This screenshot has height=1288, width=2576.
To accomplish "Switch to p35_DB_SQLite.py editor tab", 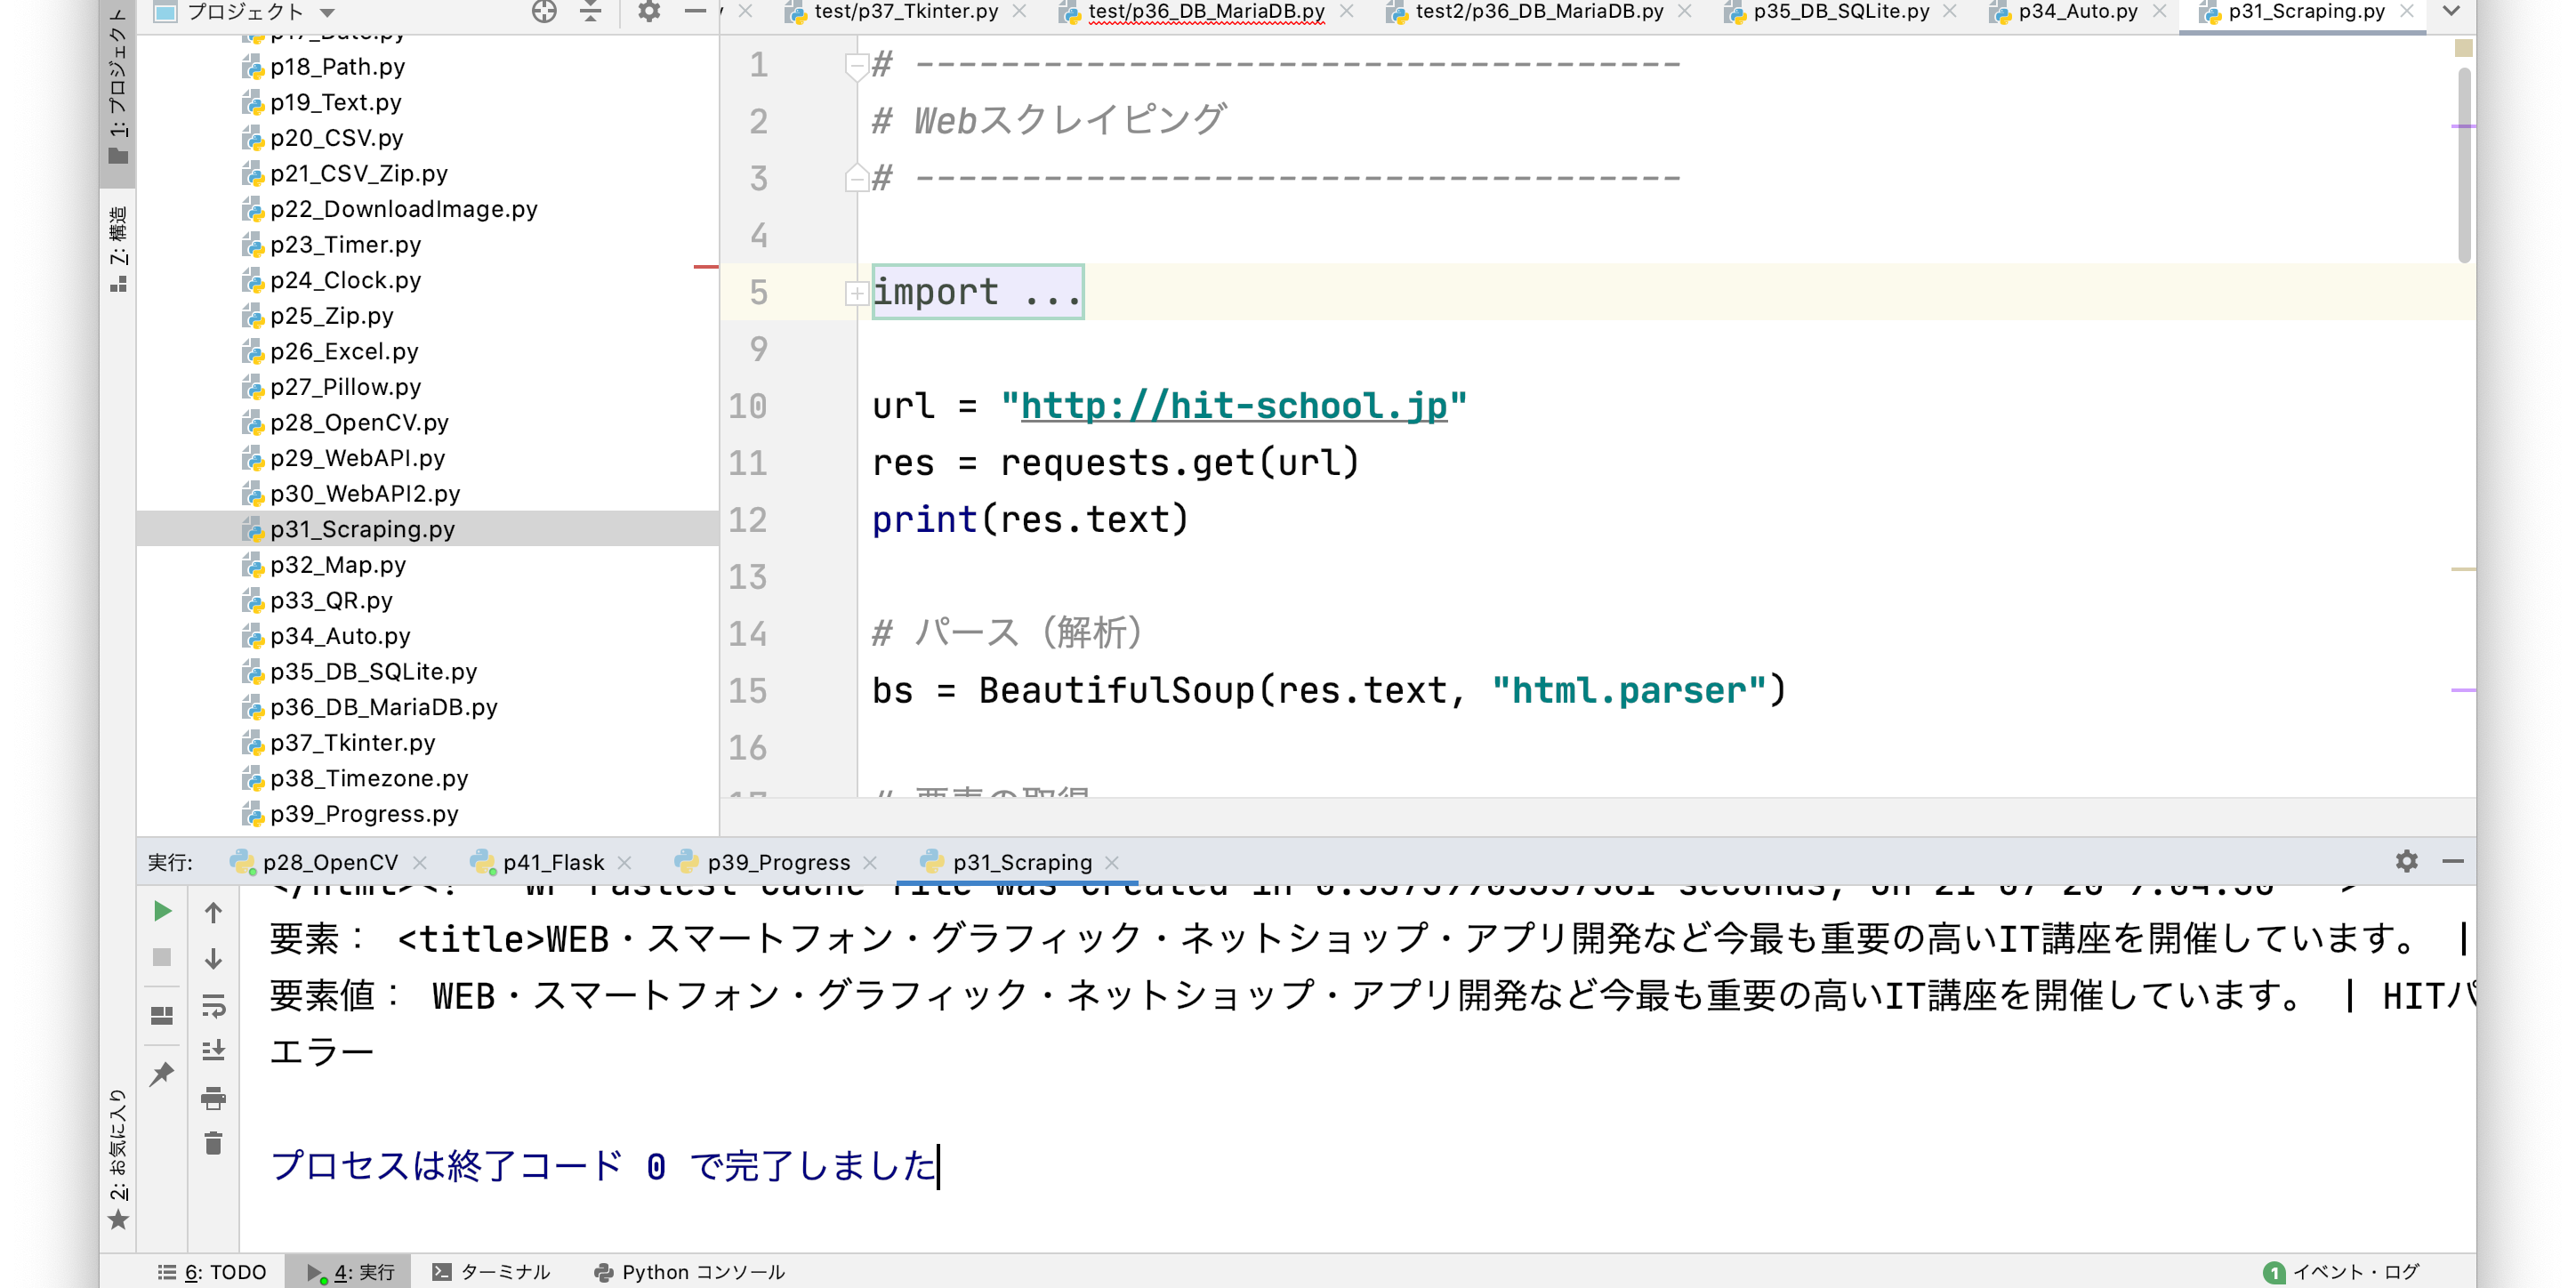I will point(1840,12).
